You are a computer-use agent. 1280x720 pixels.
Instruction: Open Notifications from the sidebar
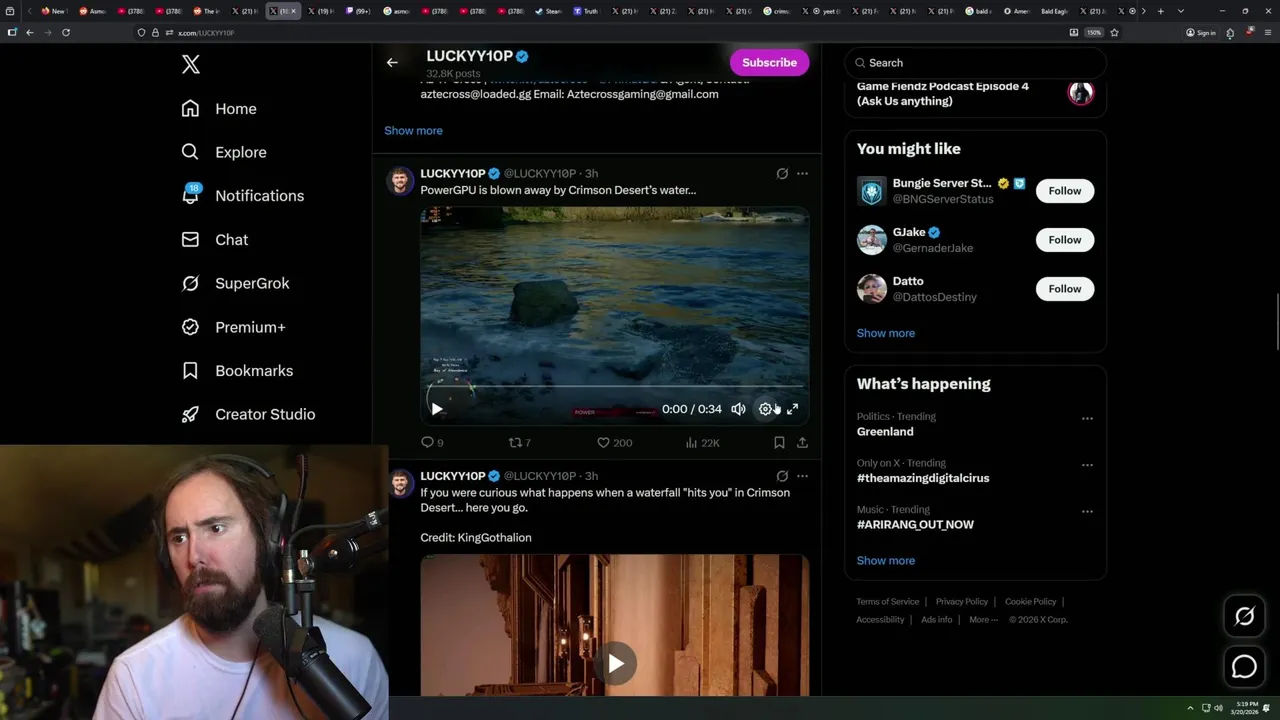pyautogui.click(x=243, y=196)
